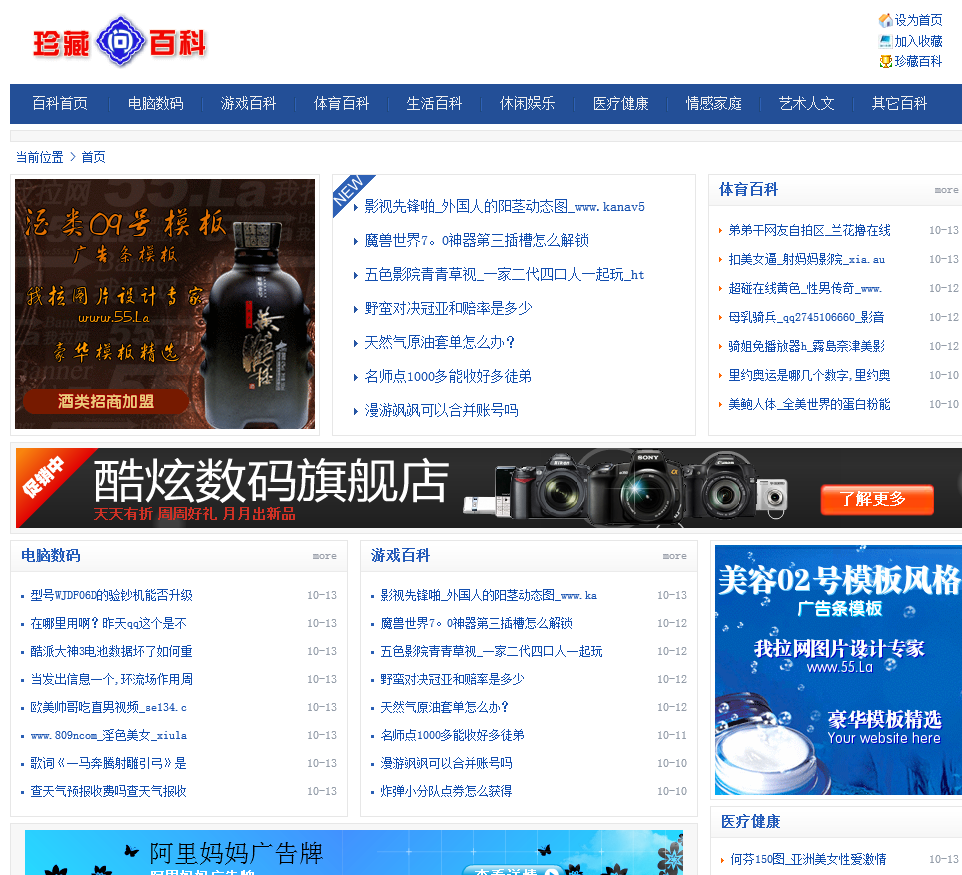
Task: Open the 酒类09号模板 wine bottle banner
Action: coord(165,304)
